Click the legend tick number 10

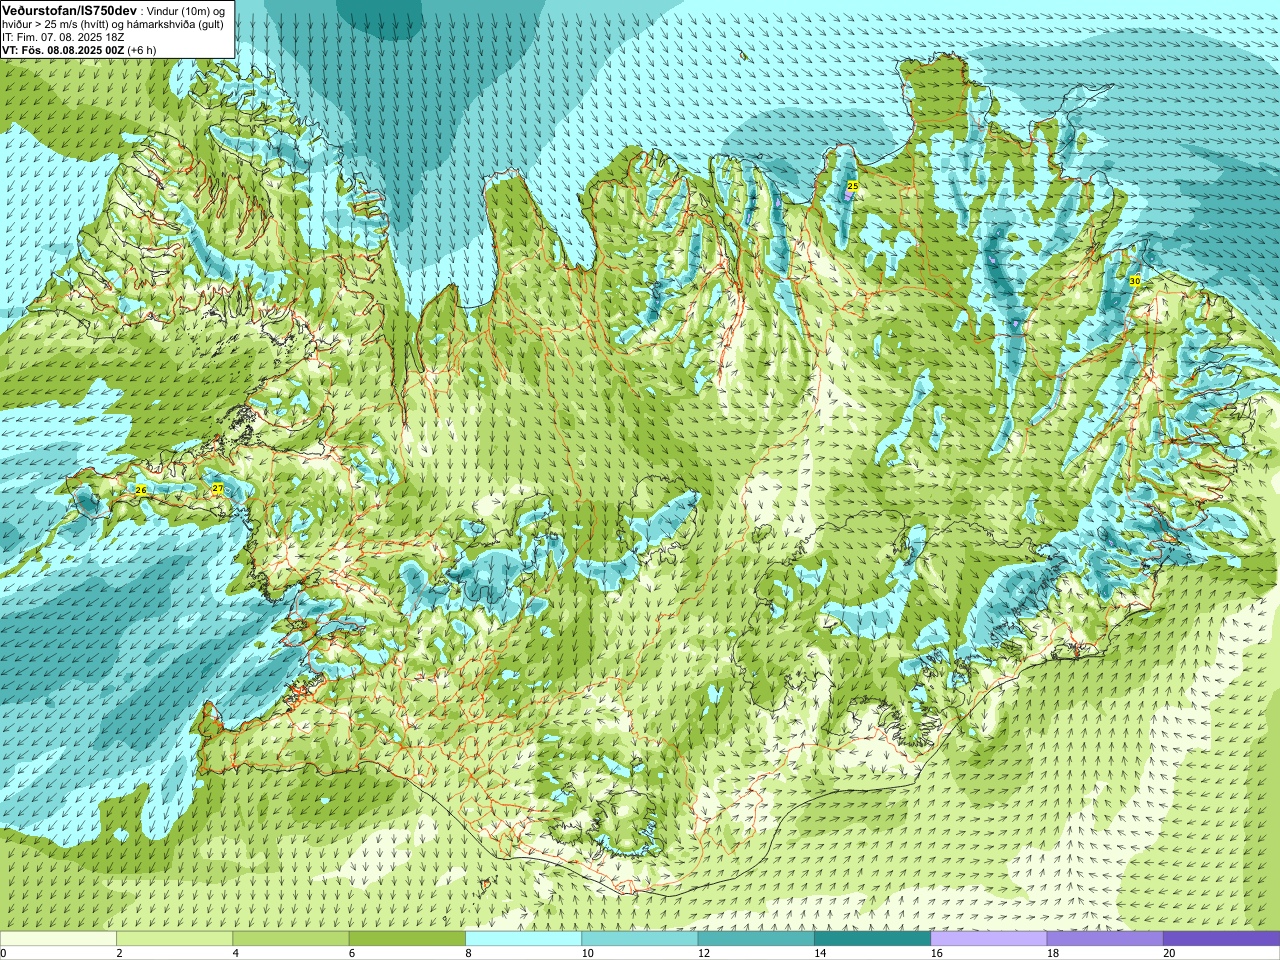pyautogui.click(x=588, y=953)
